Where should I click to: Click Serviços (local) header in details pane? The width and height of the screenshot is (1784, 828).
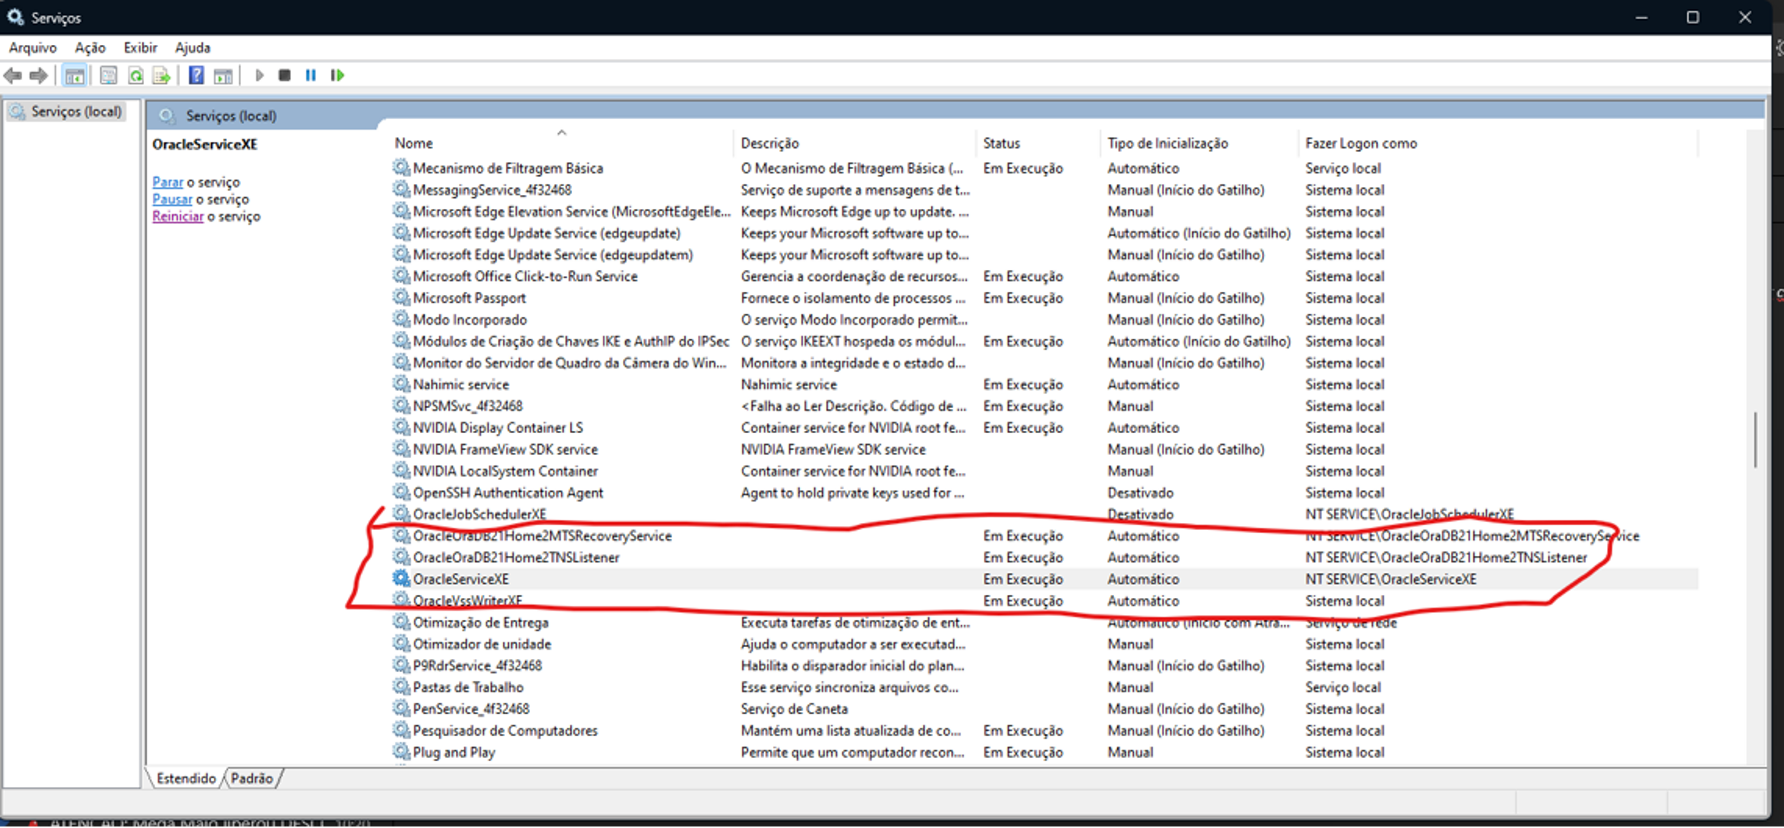(x=231, y=116)
